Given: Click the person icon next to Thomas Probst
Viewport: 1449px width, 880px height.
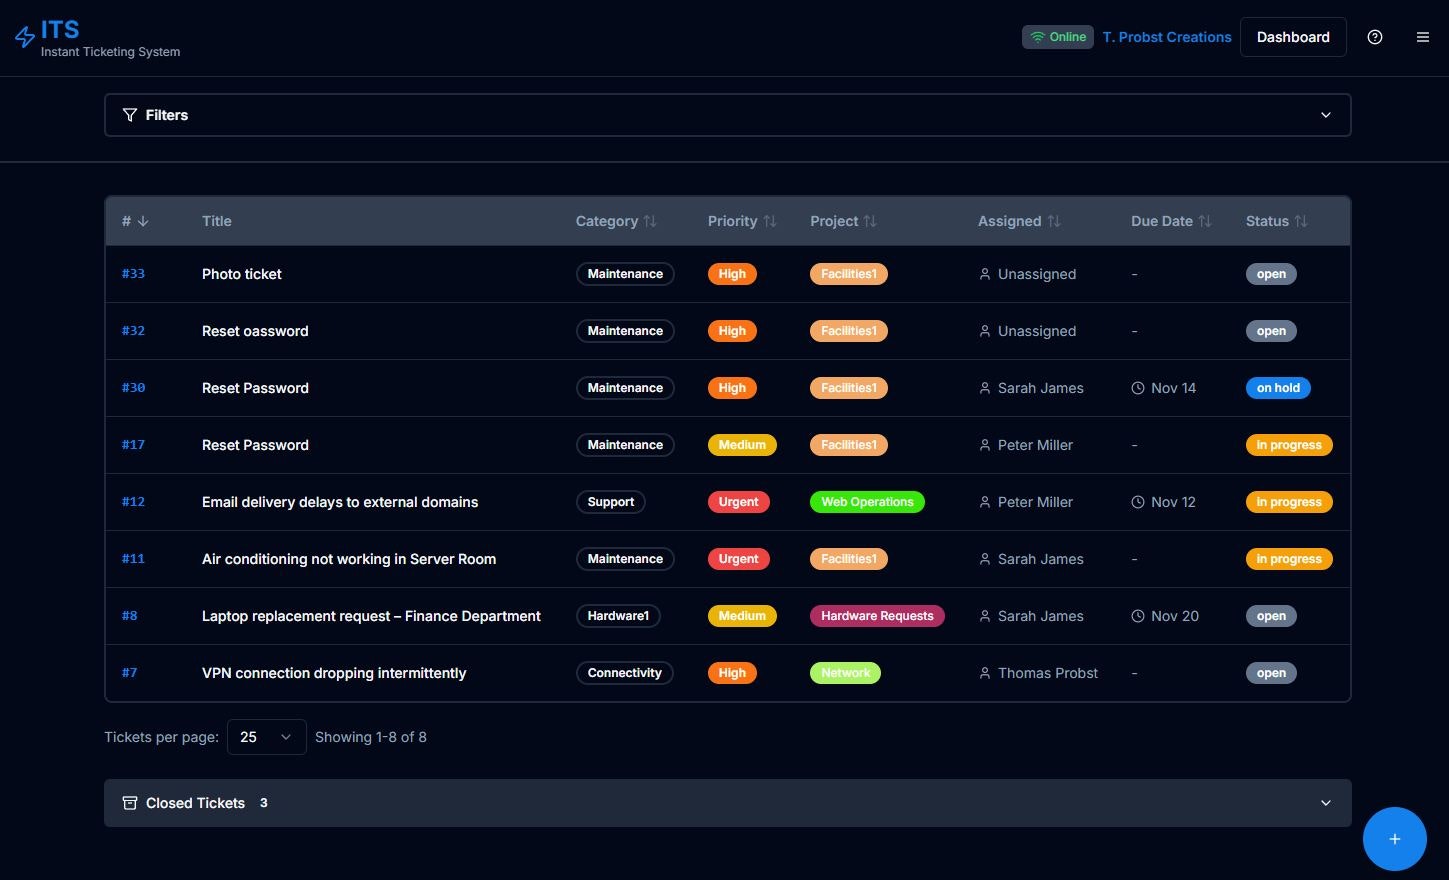Looking at the screenshot, I should click(984, 673).
